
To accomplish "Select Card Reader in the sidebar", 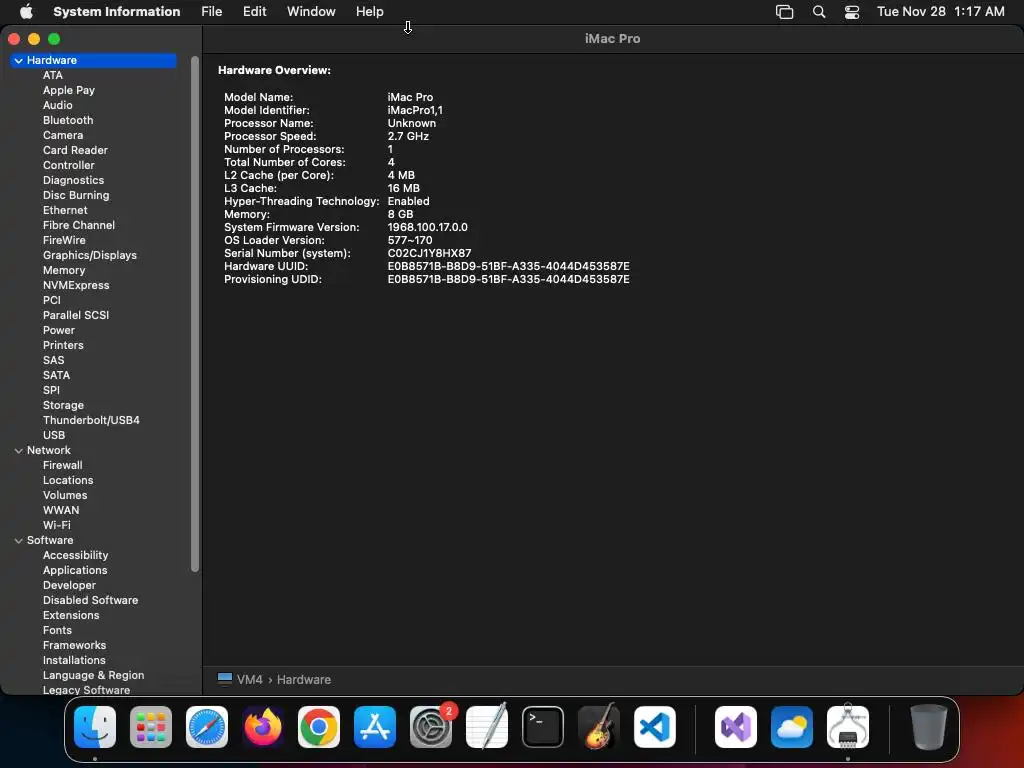I will 75,150.
